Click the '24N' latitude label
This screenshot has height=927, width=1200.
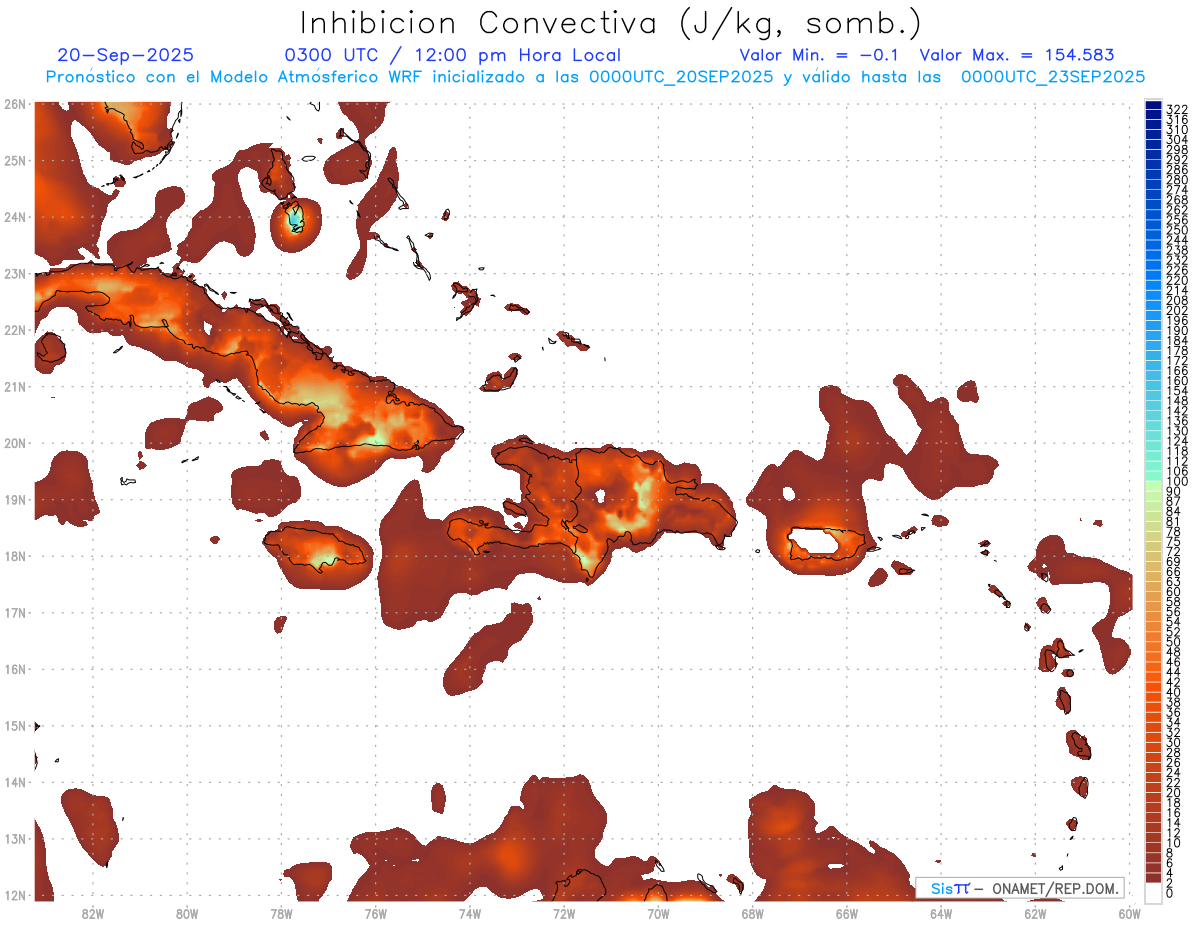(x=14, y=217)
